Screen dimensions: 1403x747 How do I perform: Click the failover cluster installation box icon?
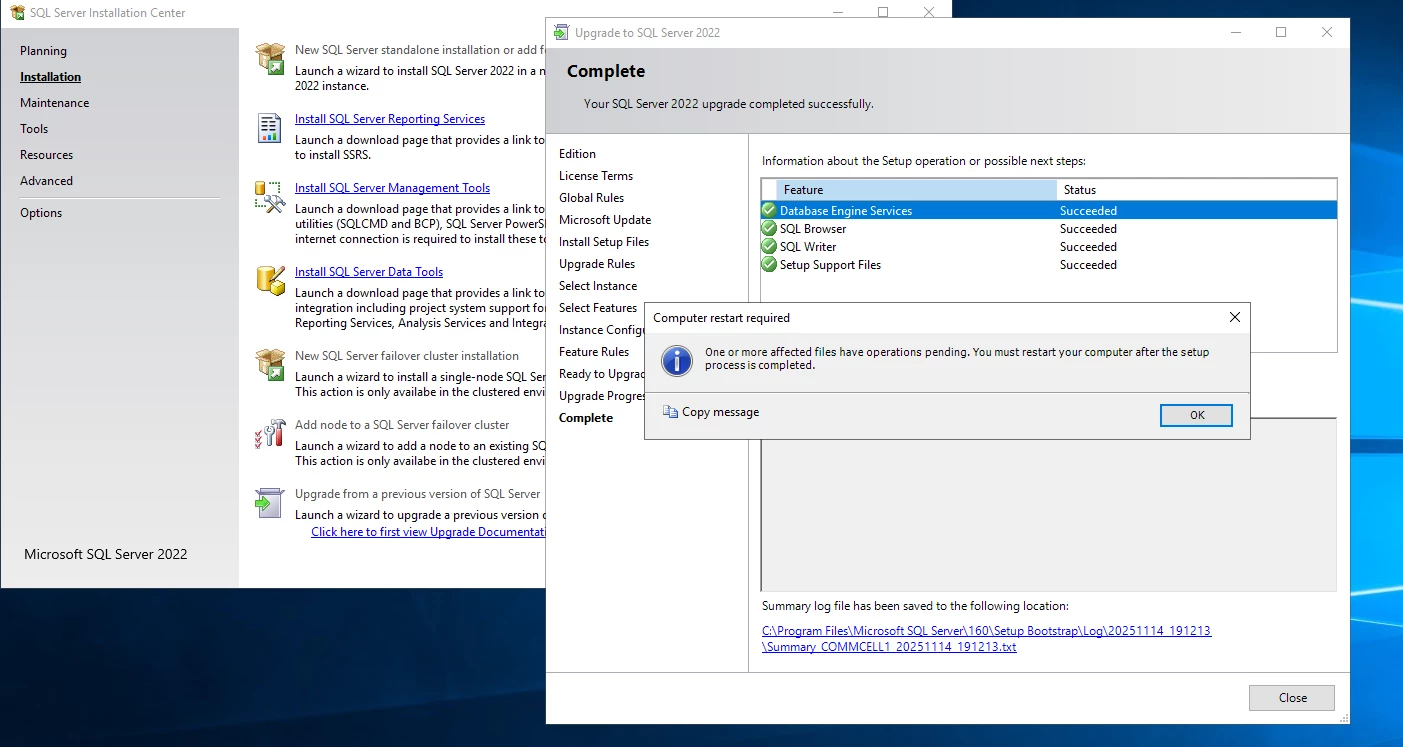click(x=270, y=364)
